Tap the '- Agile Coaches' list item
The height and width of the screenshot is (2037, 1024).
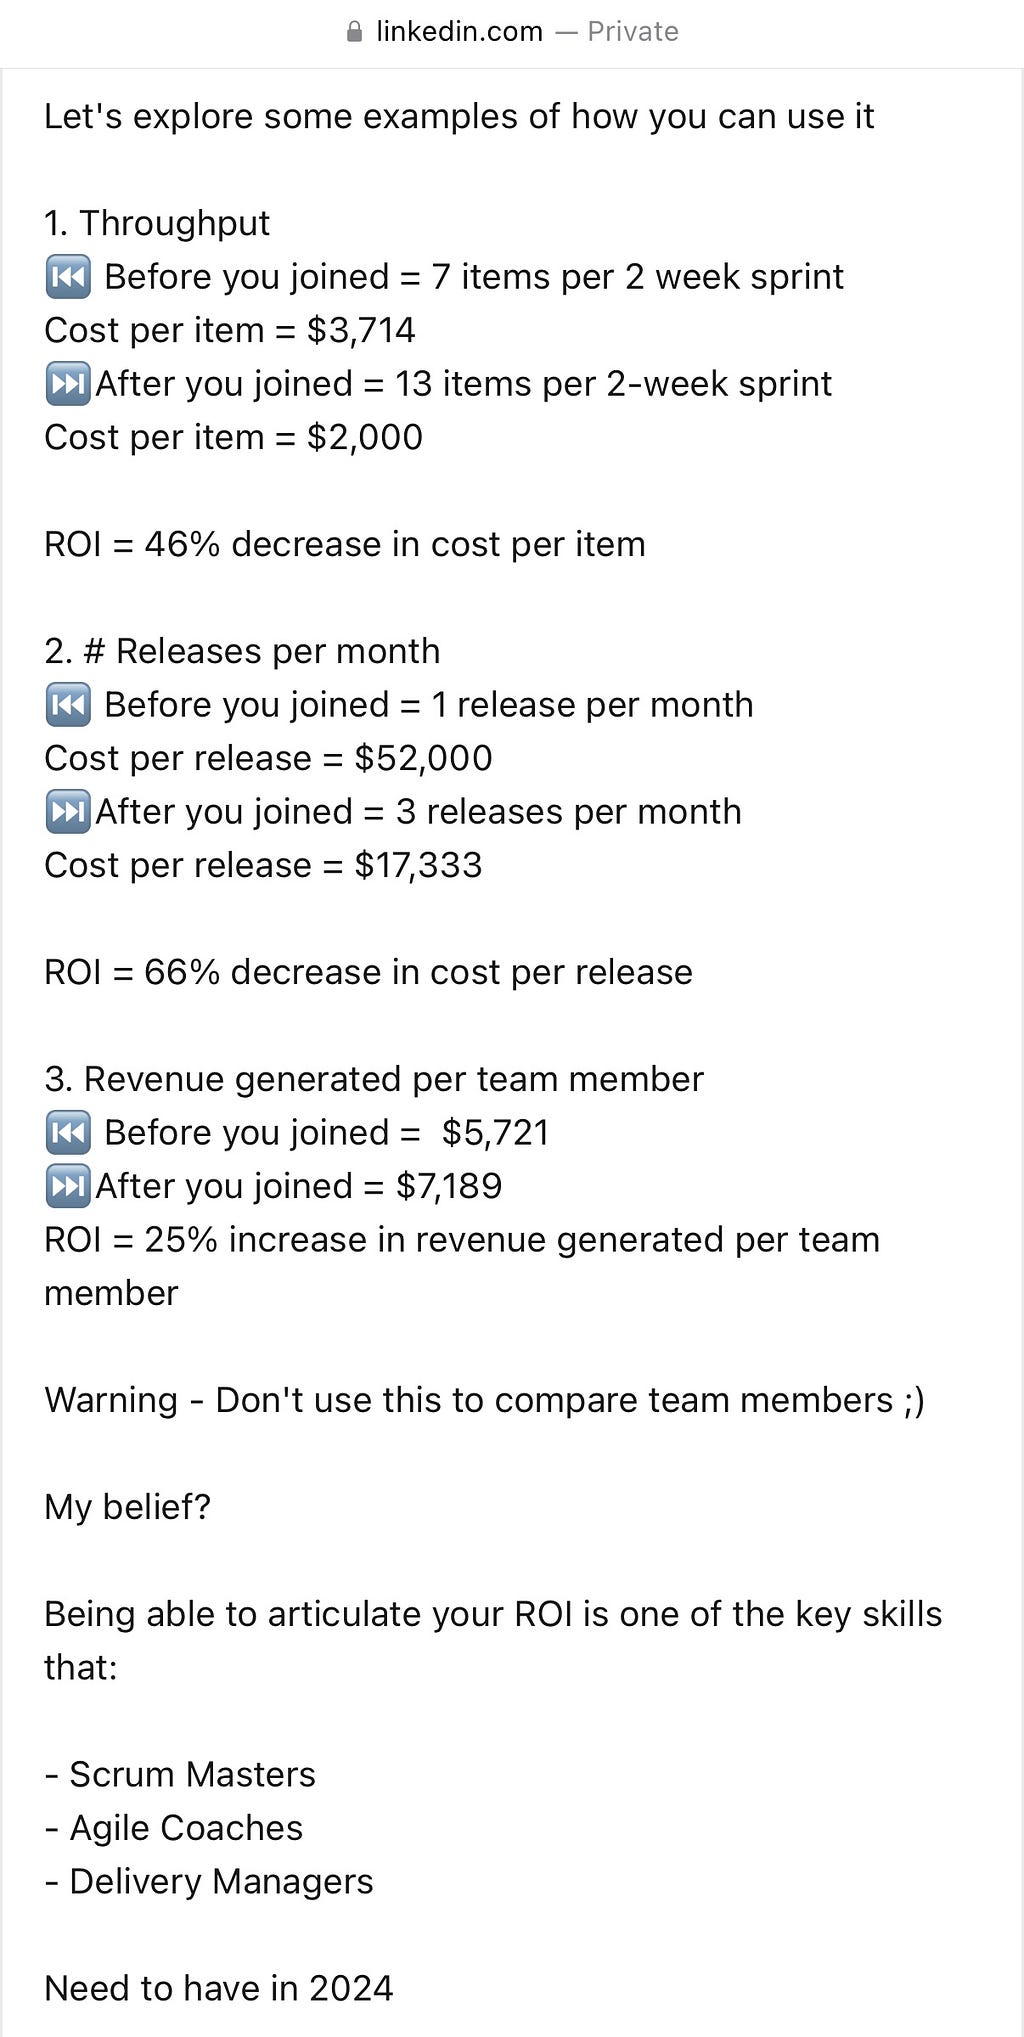(x=174, y=1828)
